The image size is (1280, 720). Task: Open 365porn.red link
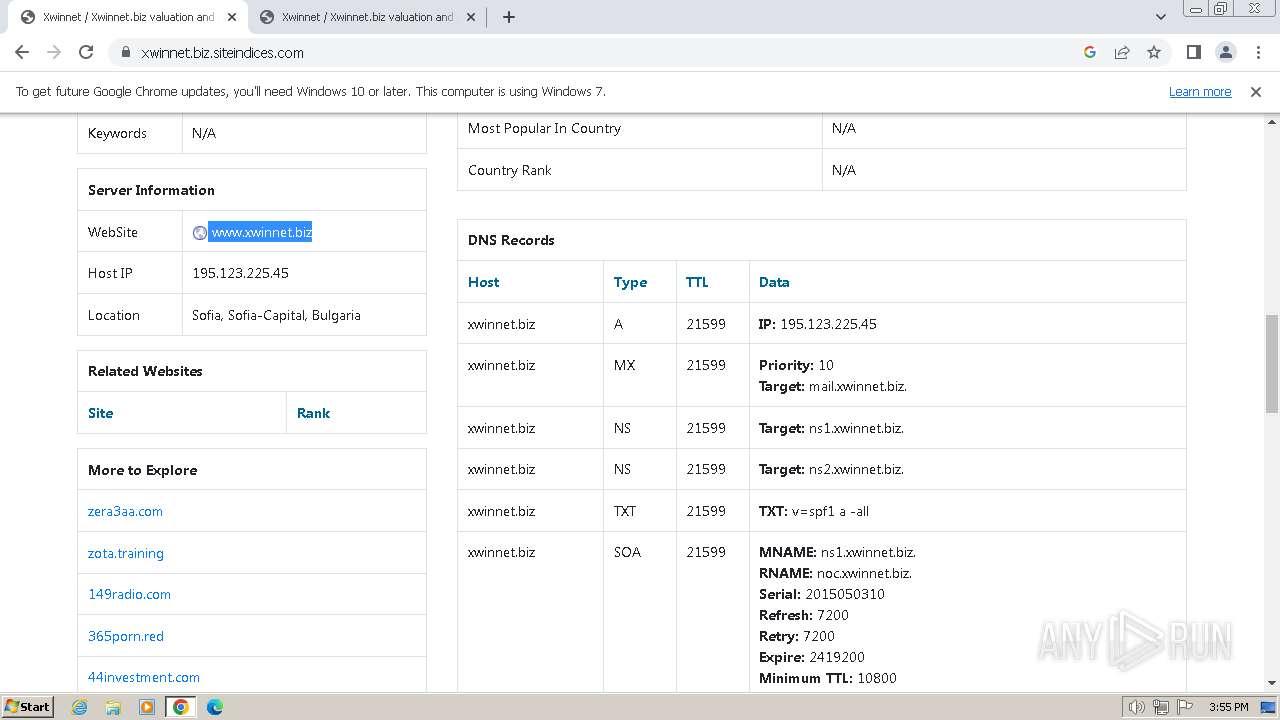tap(126, 636)
